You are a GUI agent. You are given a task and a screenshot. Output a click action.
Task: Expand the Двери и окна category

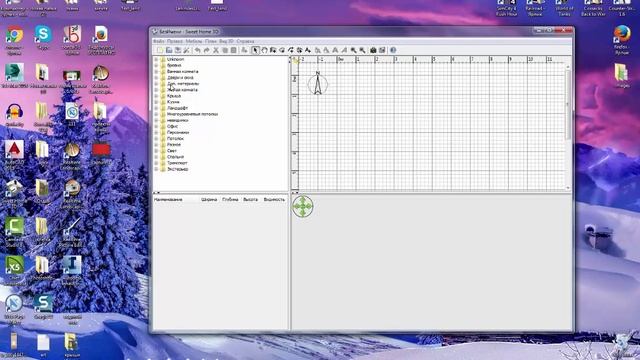point(156,78)
